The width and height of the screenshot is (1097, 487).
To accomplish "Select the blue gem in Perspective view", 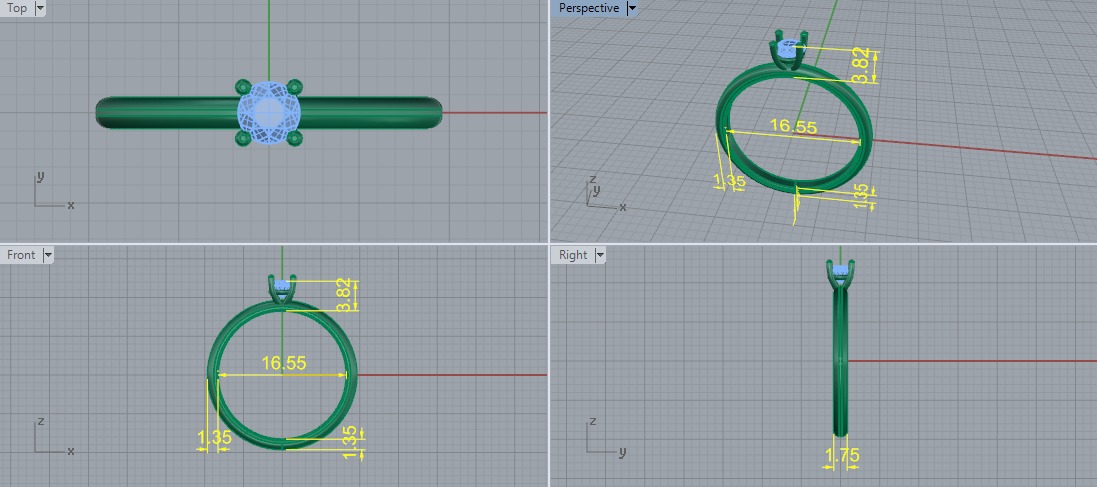I will tap(790, 50).
